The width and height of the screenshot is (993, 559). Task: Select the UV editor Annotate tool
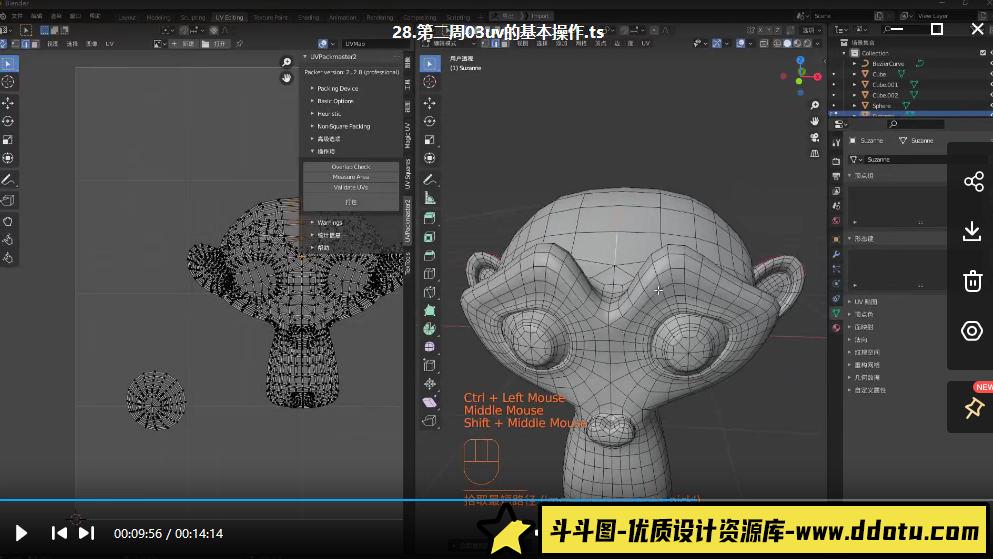[x=8, y=180]
